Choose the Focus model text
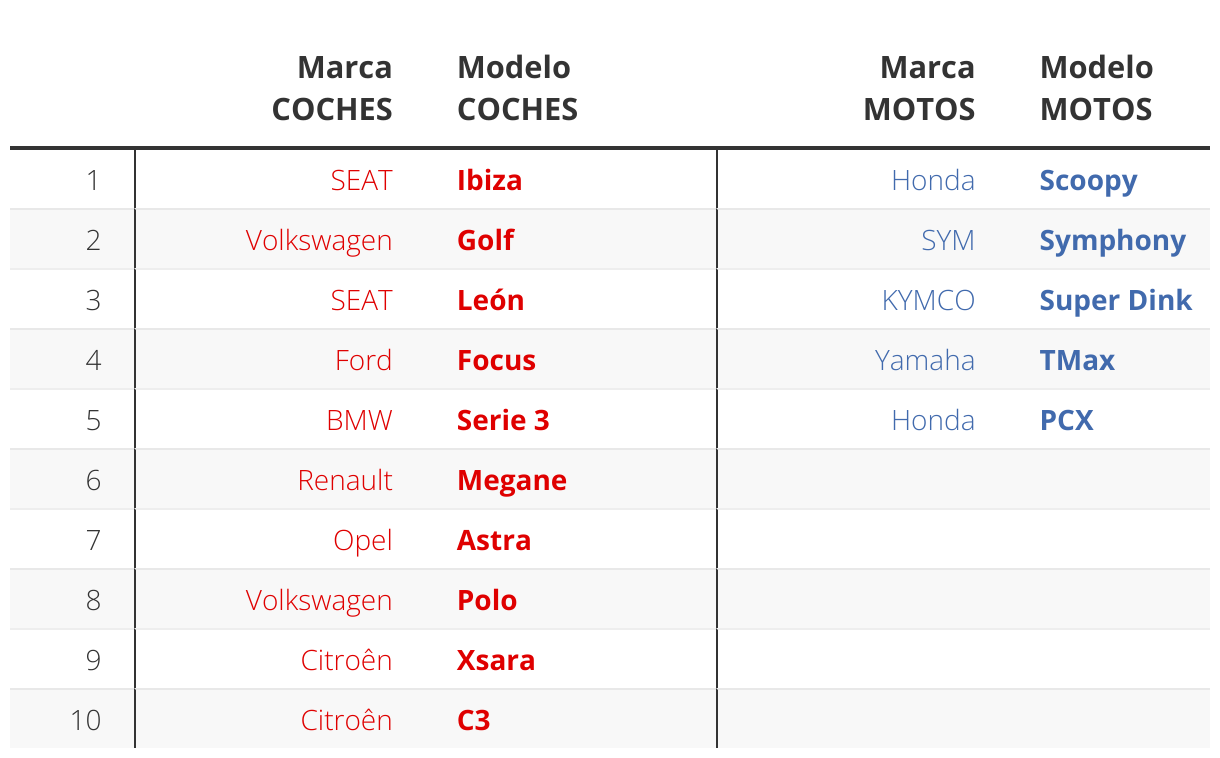The height and width of the screenshot is (758, 1220). pos(496,360)
